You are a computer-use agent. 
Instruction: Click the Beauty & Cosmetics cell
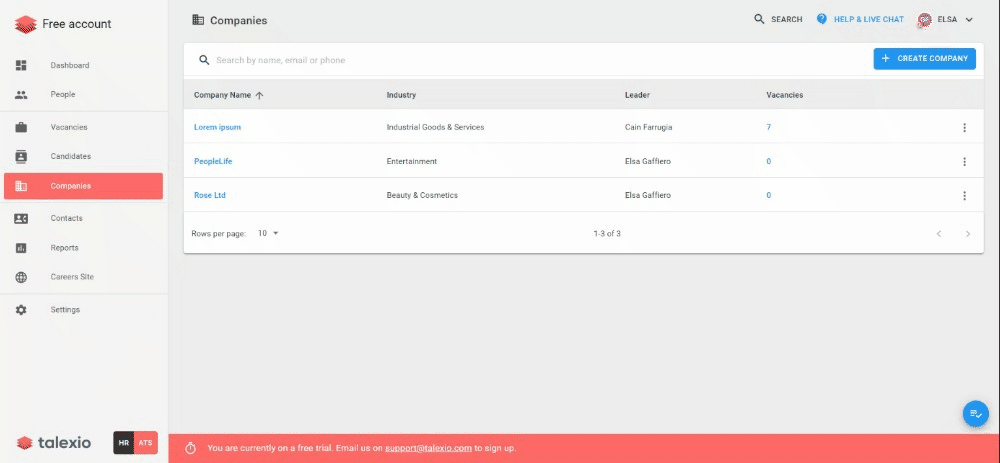pos(422,195)
